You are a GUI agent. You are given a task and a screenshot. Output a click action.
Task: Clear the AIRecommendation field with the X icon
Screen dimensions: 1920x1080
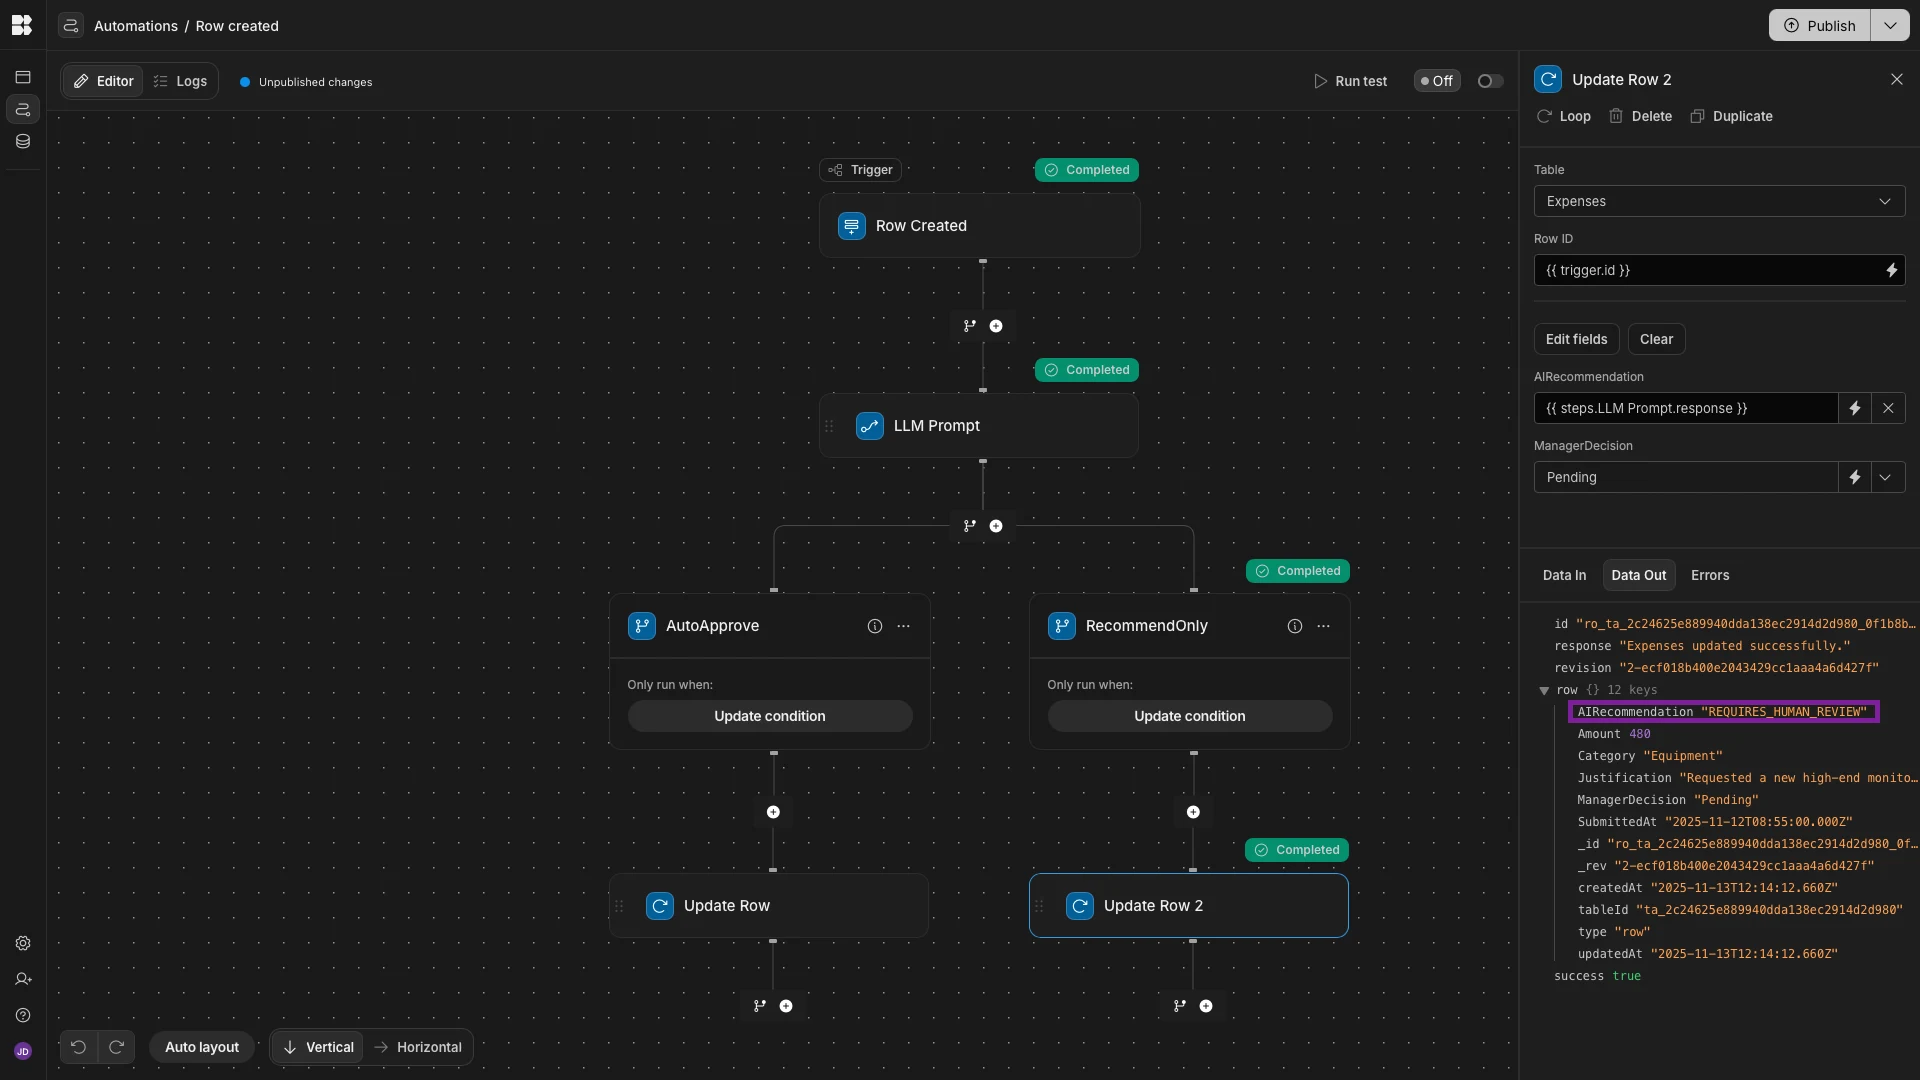point(1889,408)
